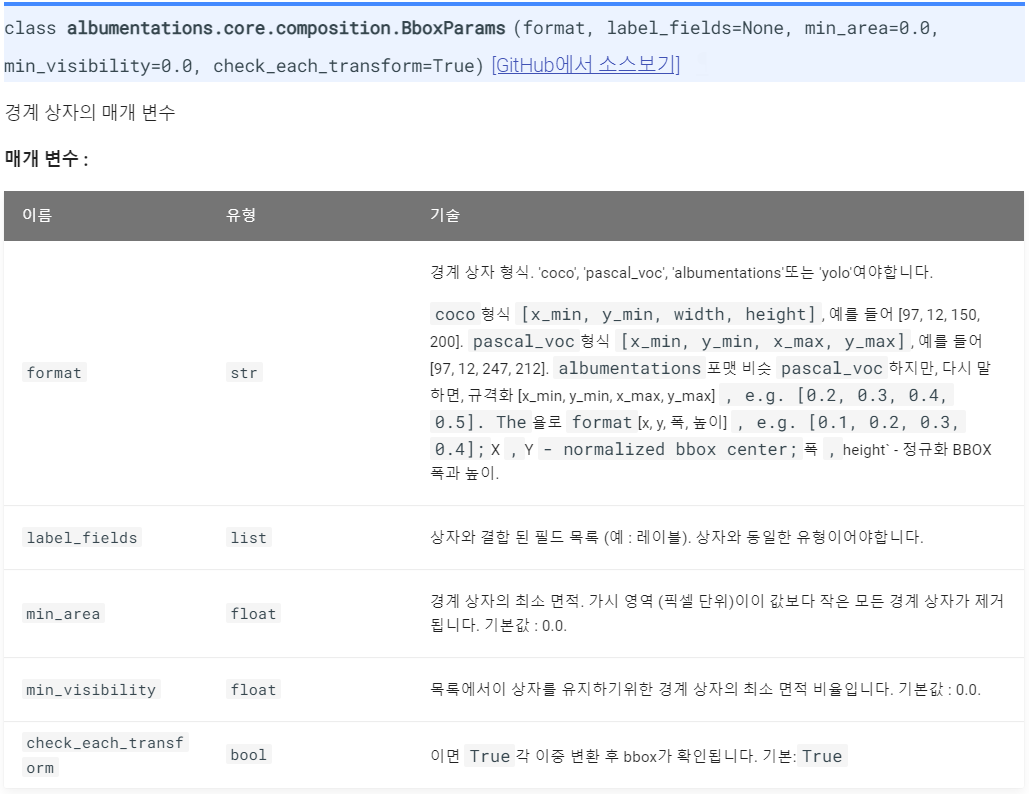Click the float type in min_area row
Screen dimensions: 1029x794
pyautogui.click(x=253, y=614)
